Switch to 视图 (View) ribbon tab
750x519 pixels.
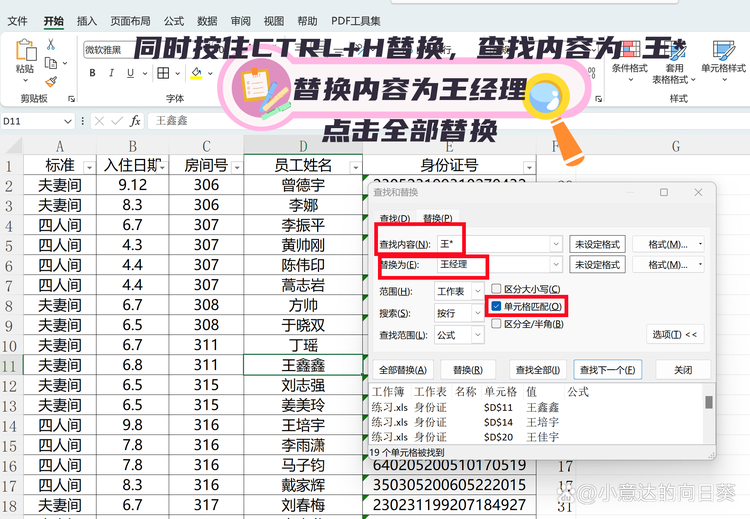274,21
